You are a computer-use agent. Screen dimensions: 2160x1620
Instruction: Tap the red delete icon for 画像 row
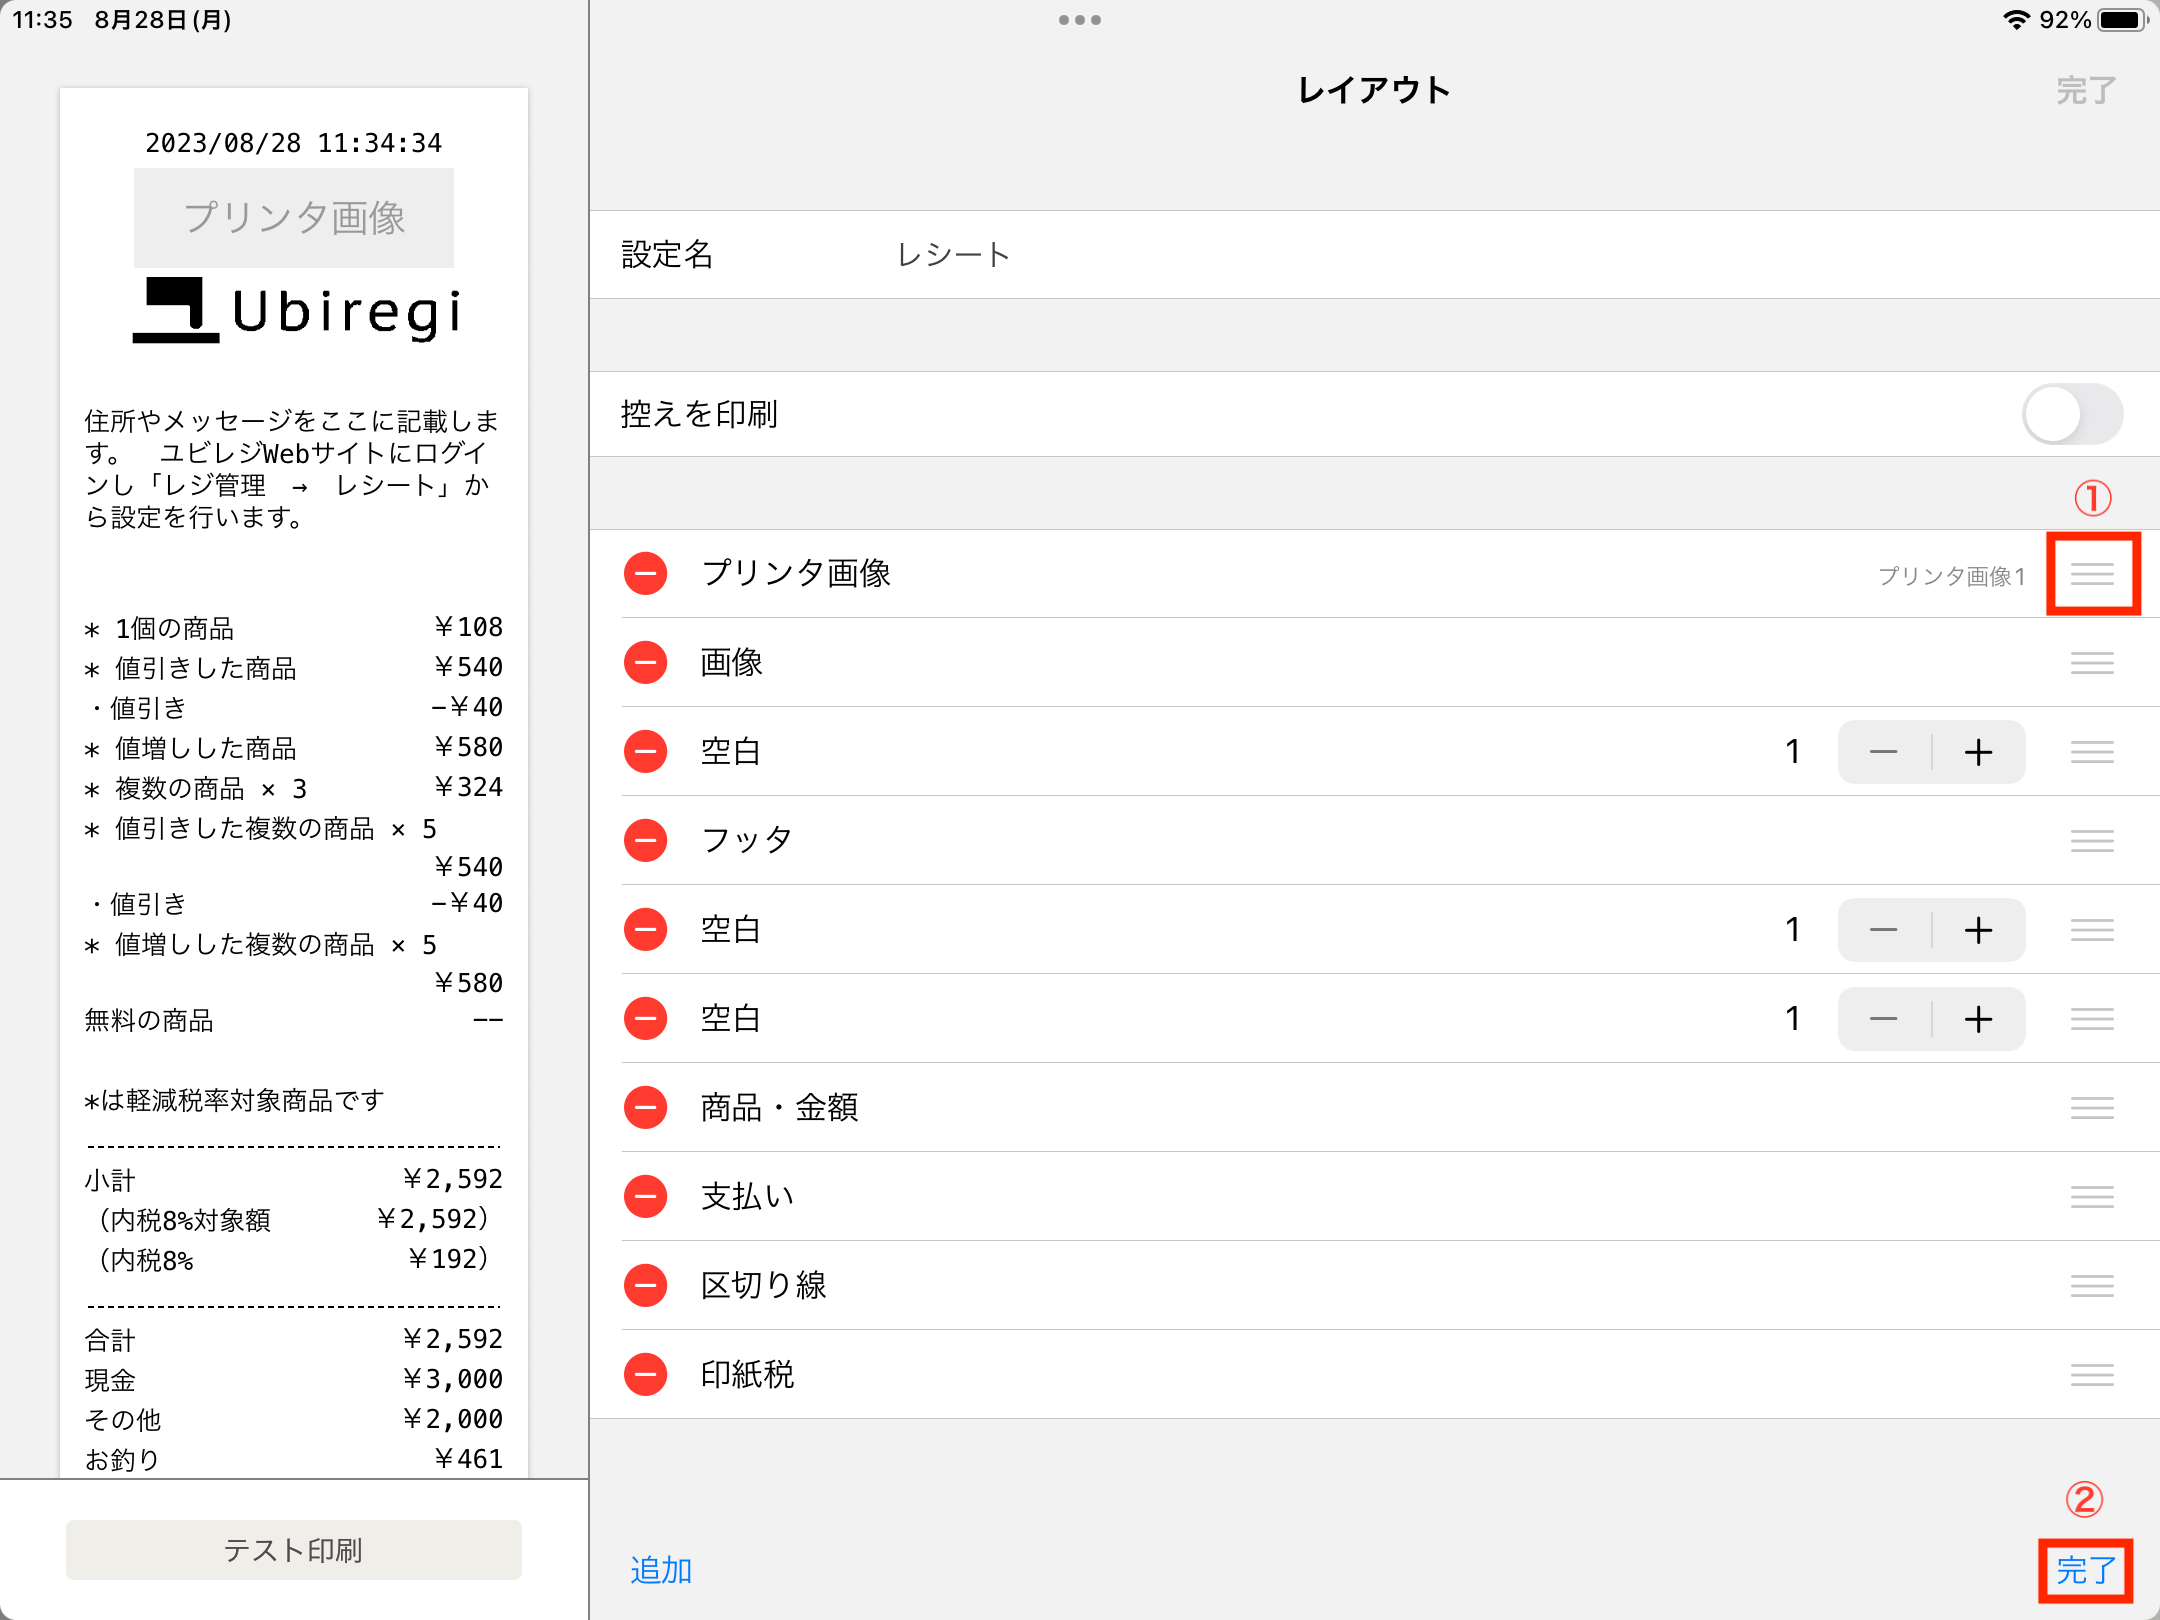point(646,663)
